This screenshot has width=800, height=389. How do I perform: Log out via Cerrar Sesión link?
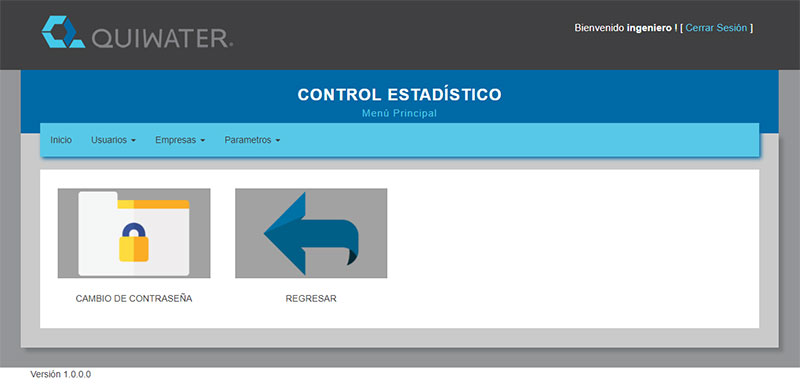coord(716,28)
